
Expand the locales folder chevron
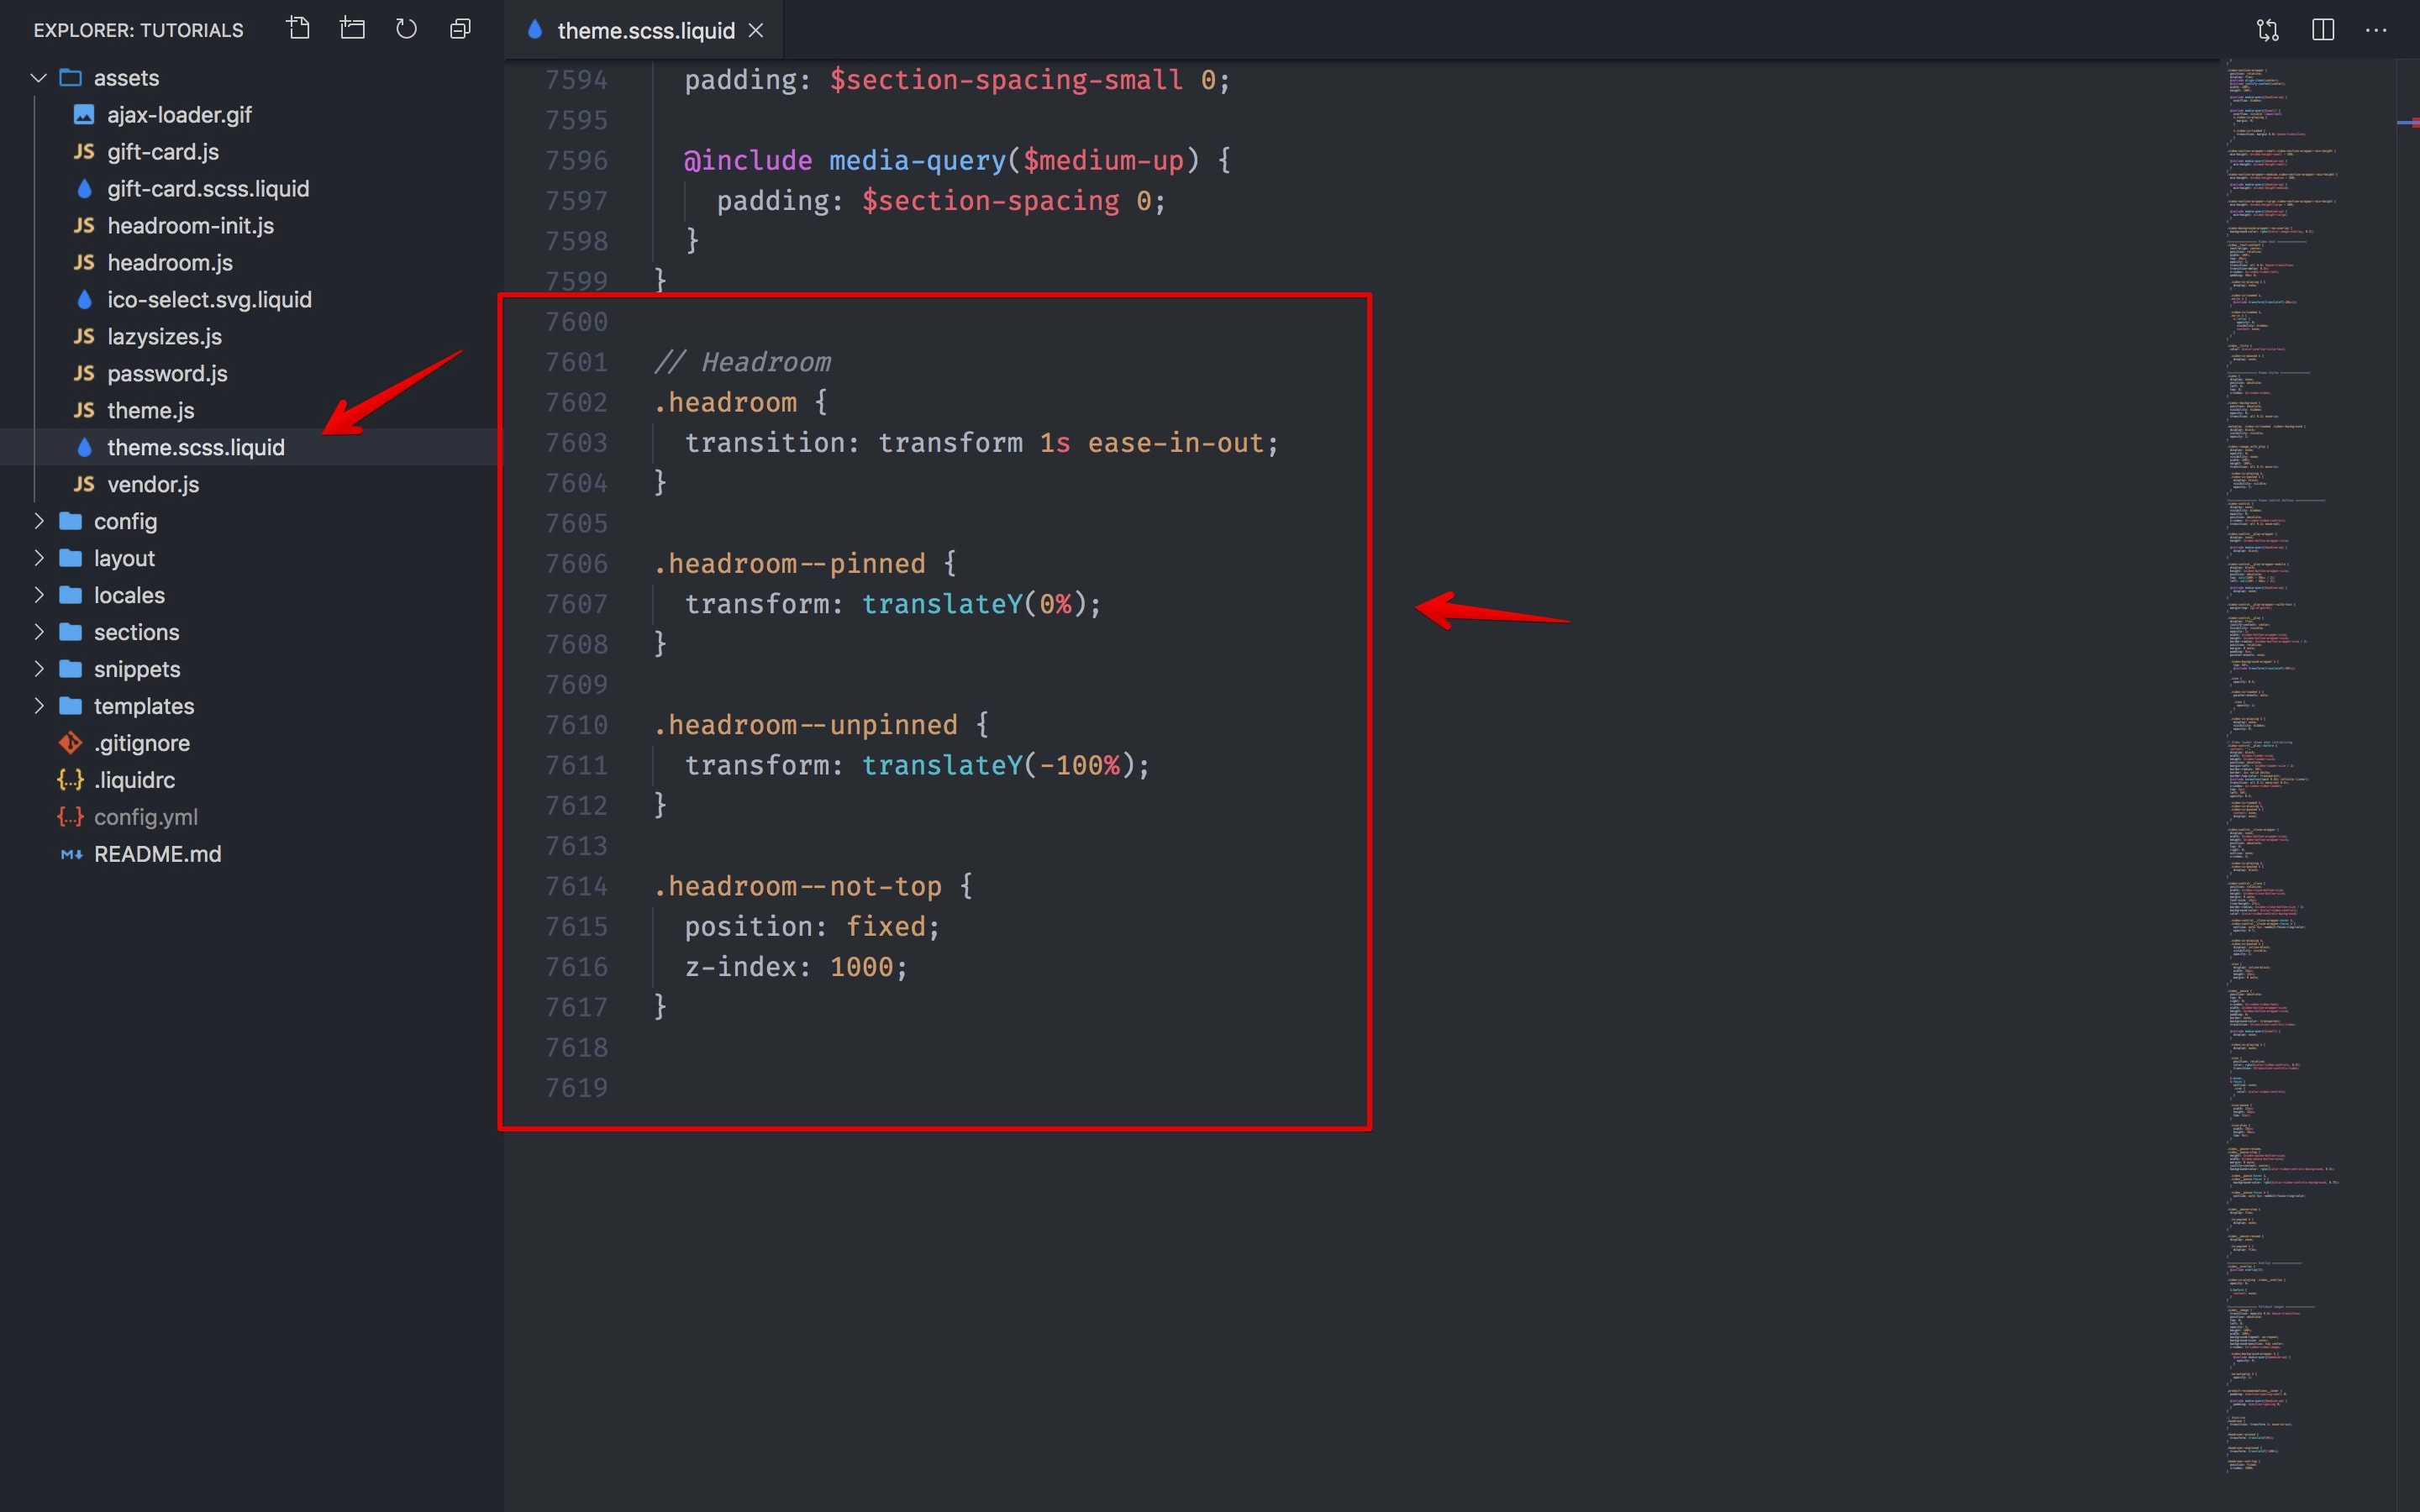39,595
